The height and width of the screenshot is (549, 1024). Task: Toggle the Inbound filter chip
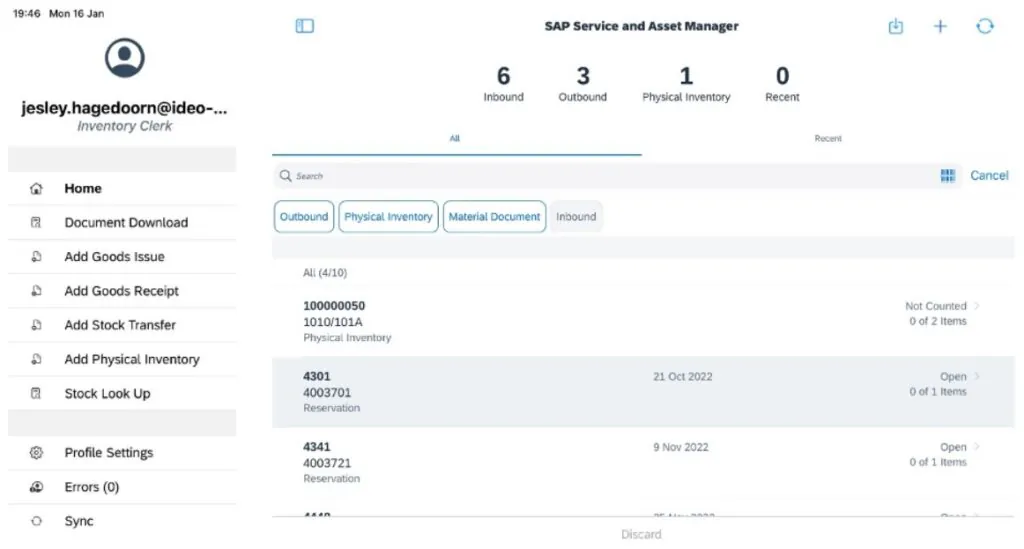(576, 217)
